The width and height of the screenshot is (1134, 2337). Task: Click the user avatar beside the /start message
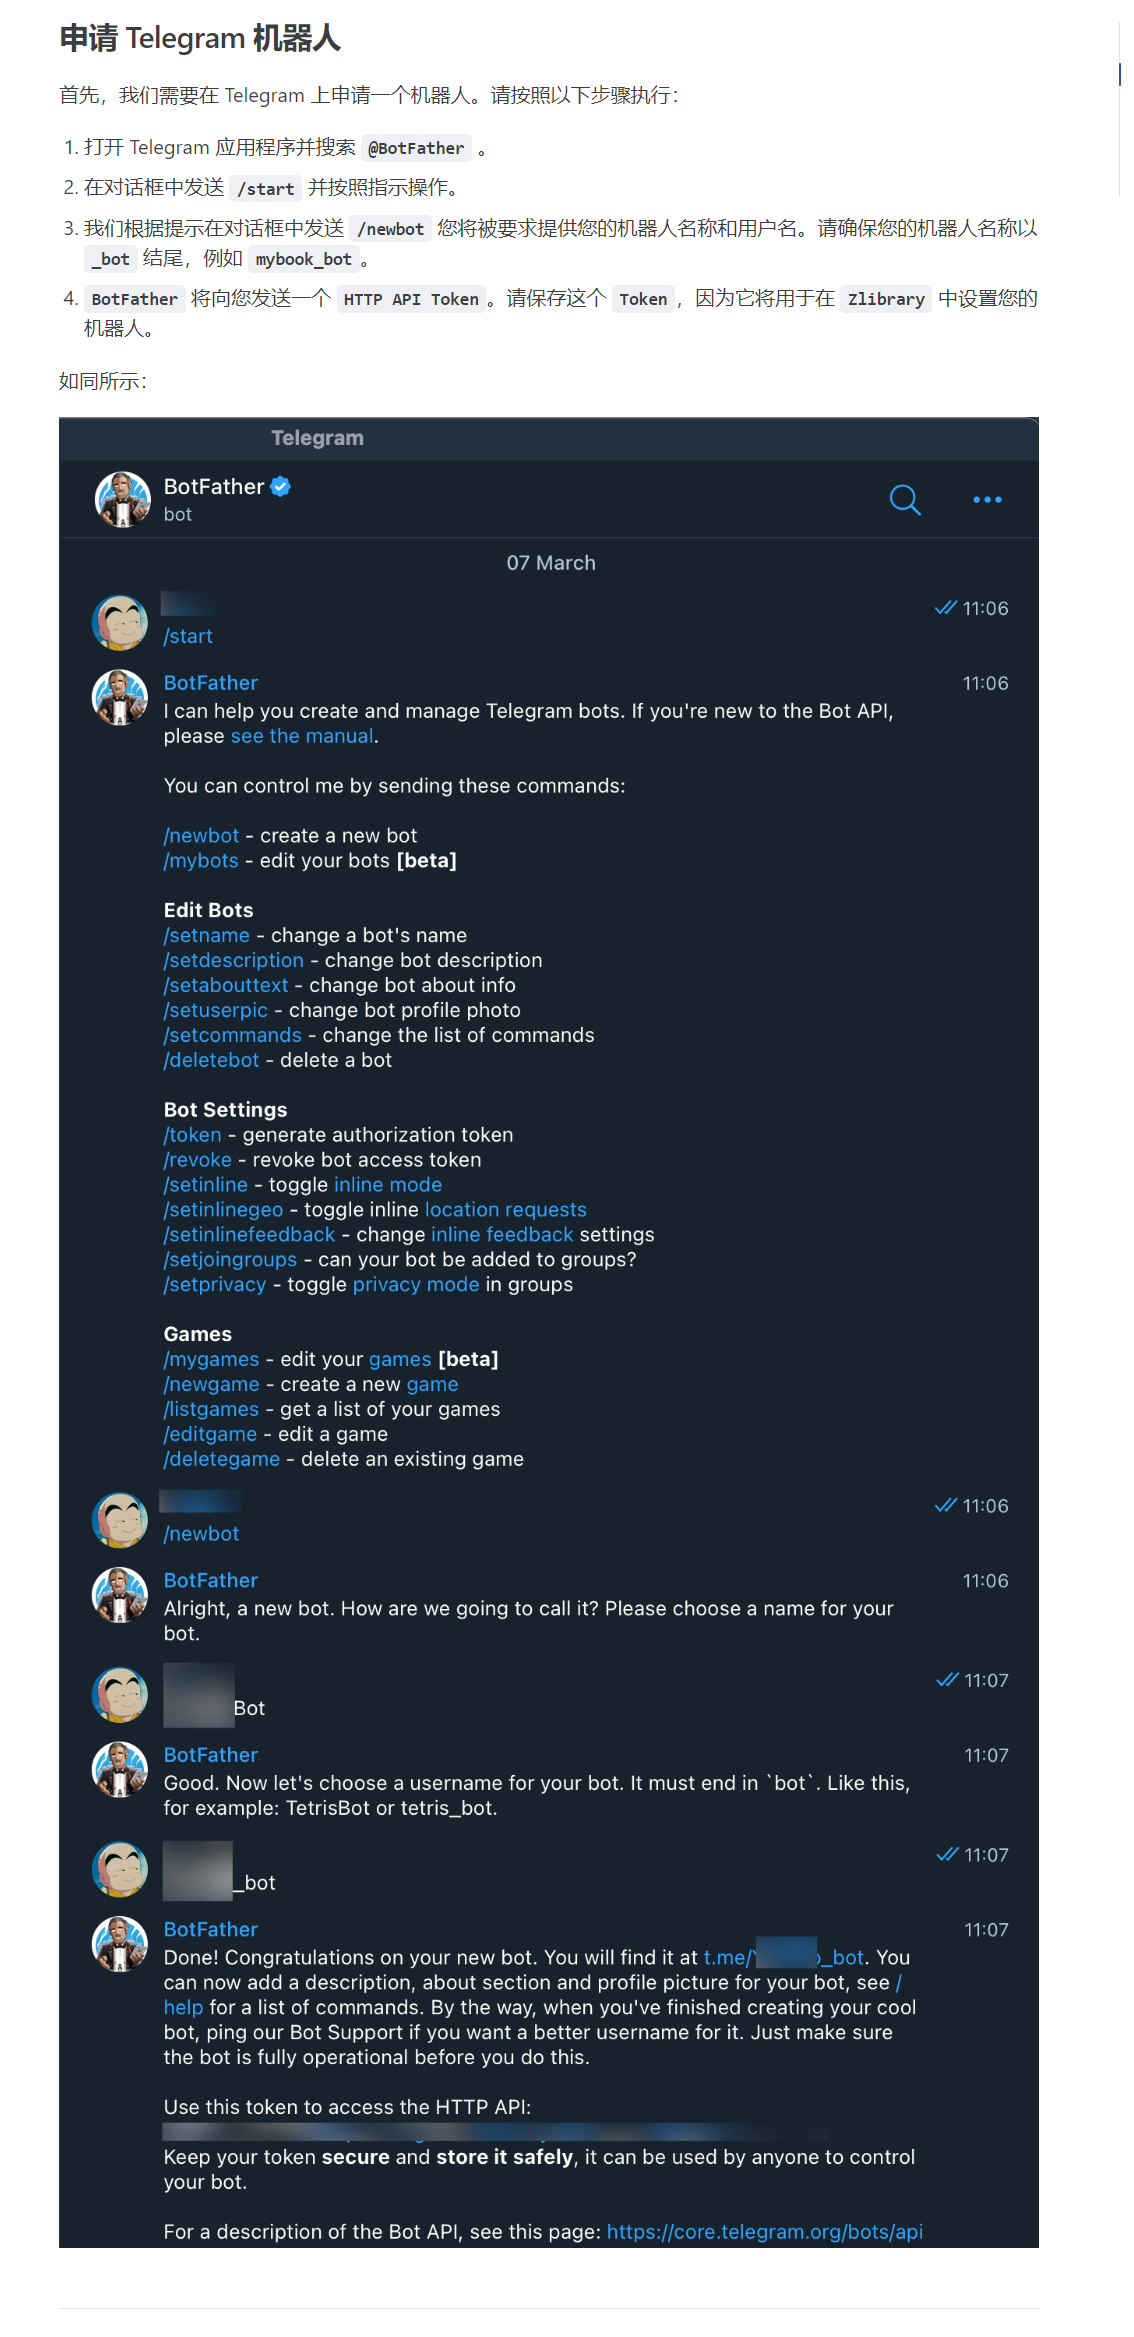pyautogui.click(x=120, y=622)
